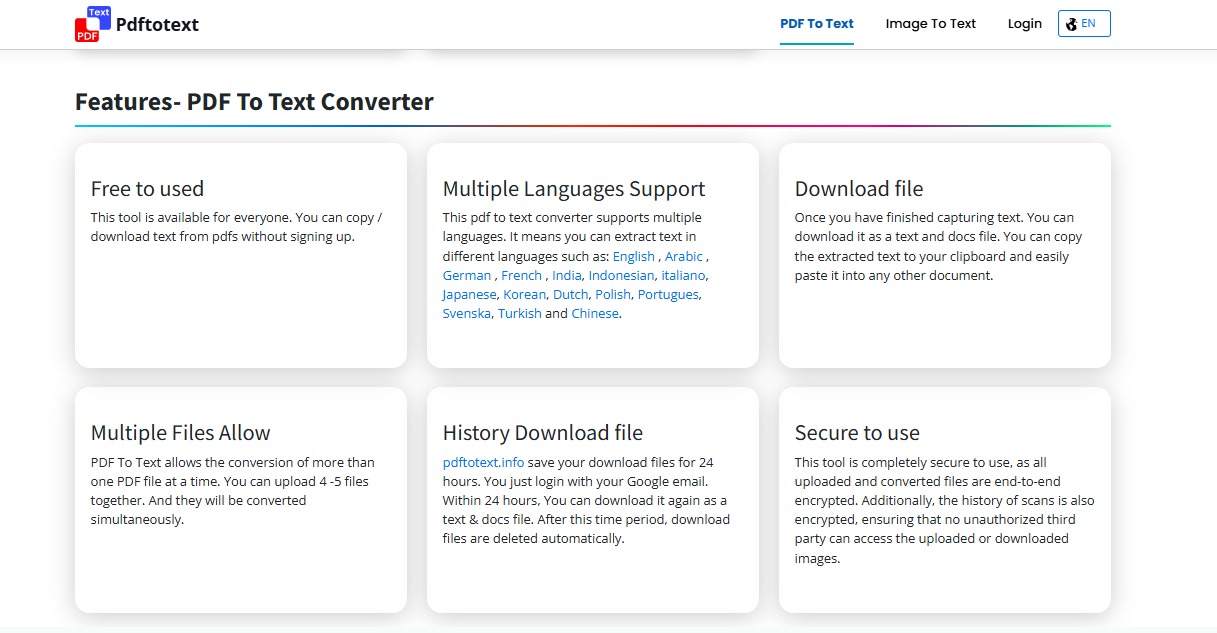Click the italiano language link
The height and width of the screenshot is (633, 1217).
click(684, 276)
